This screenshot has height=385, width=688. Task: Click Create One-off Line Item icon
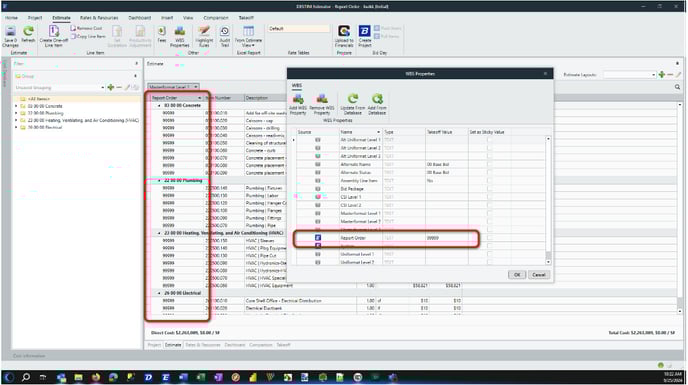point(54,36)
